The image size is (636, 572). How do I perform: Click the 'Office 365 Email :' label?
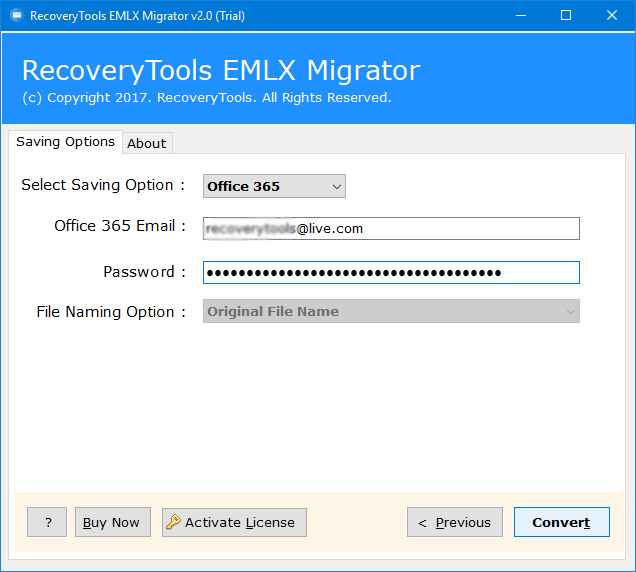click(x=120, y=226)
